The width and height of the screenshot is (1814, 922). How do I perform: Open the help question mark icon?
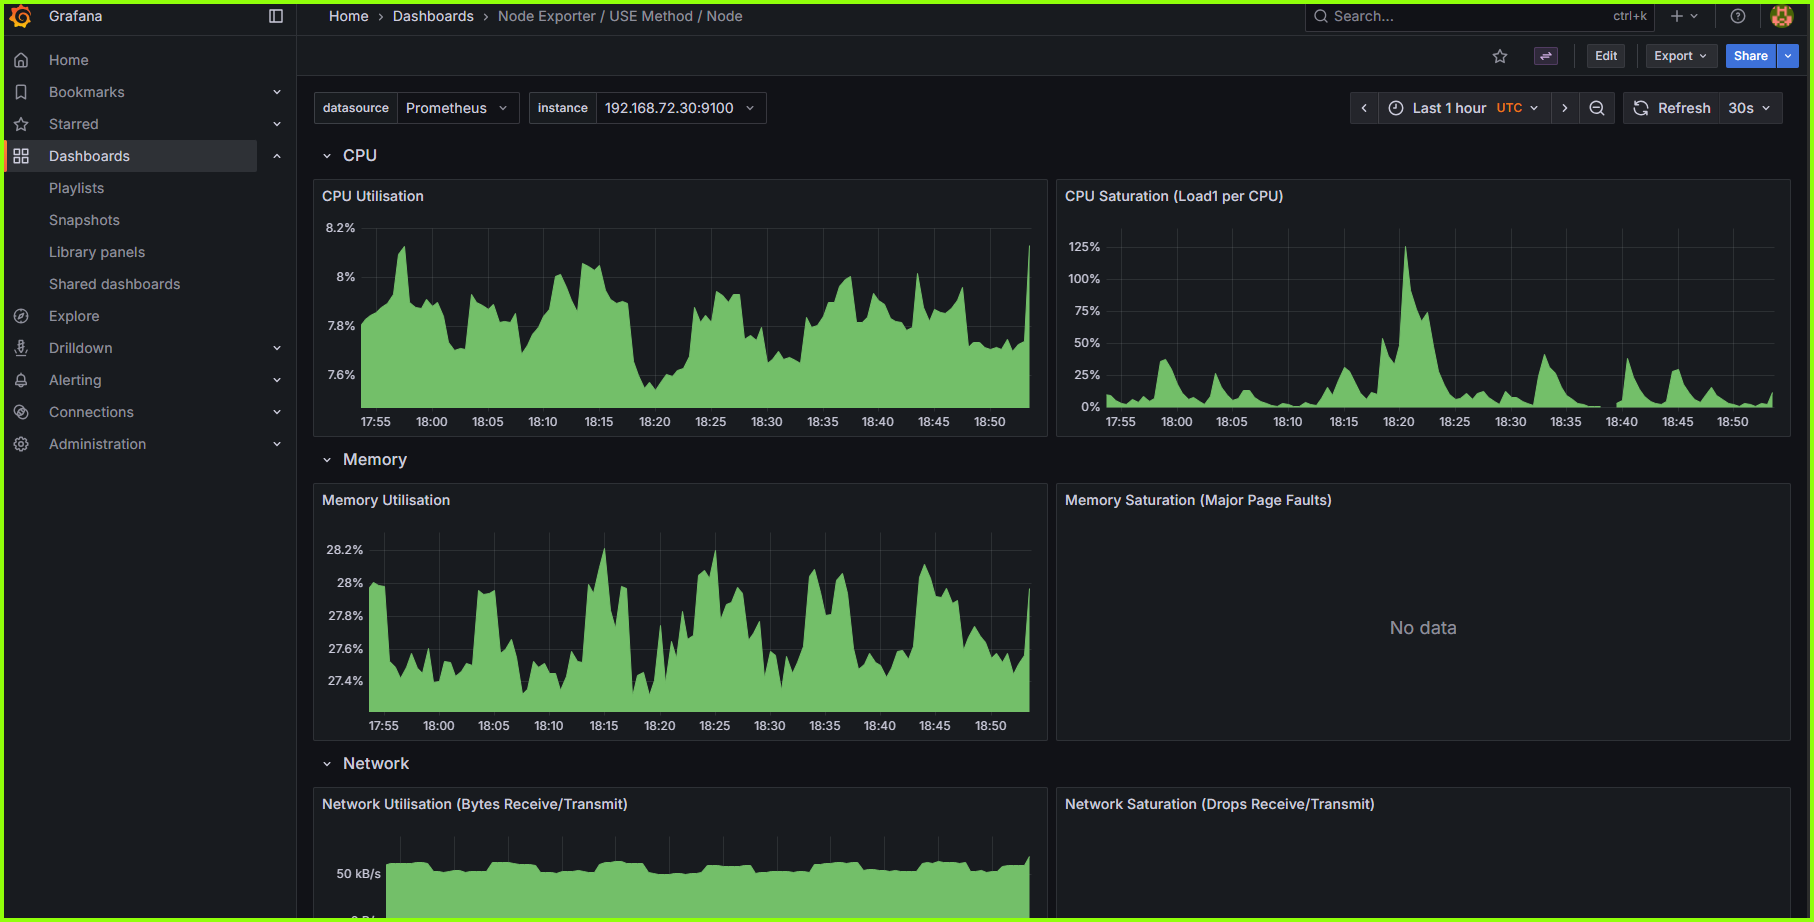(1737, 16)
